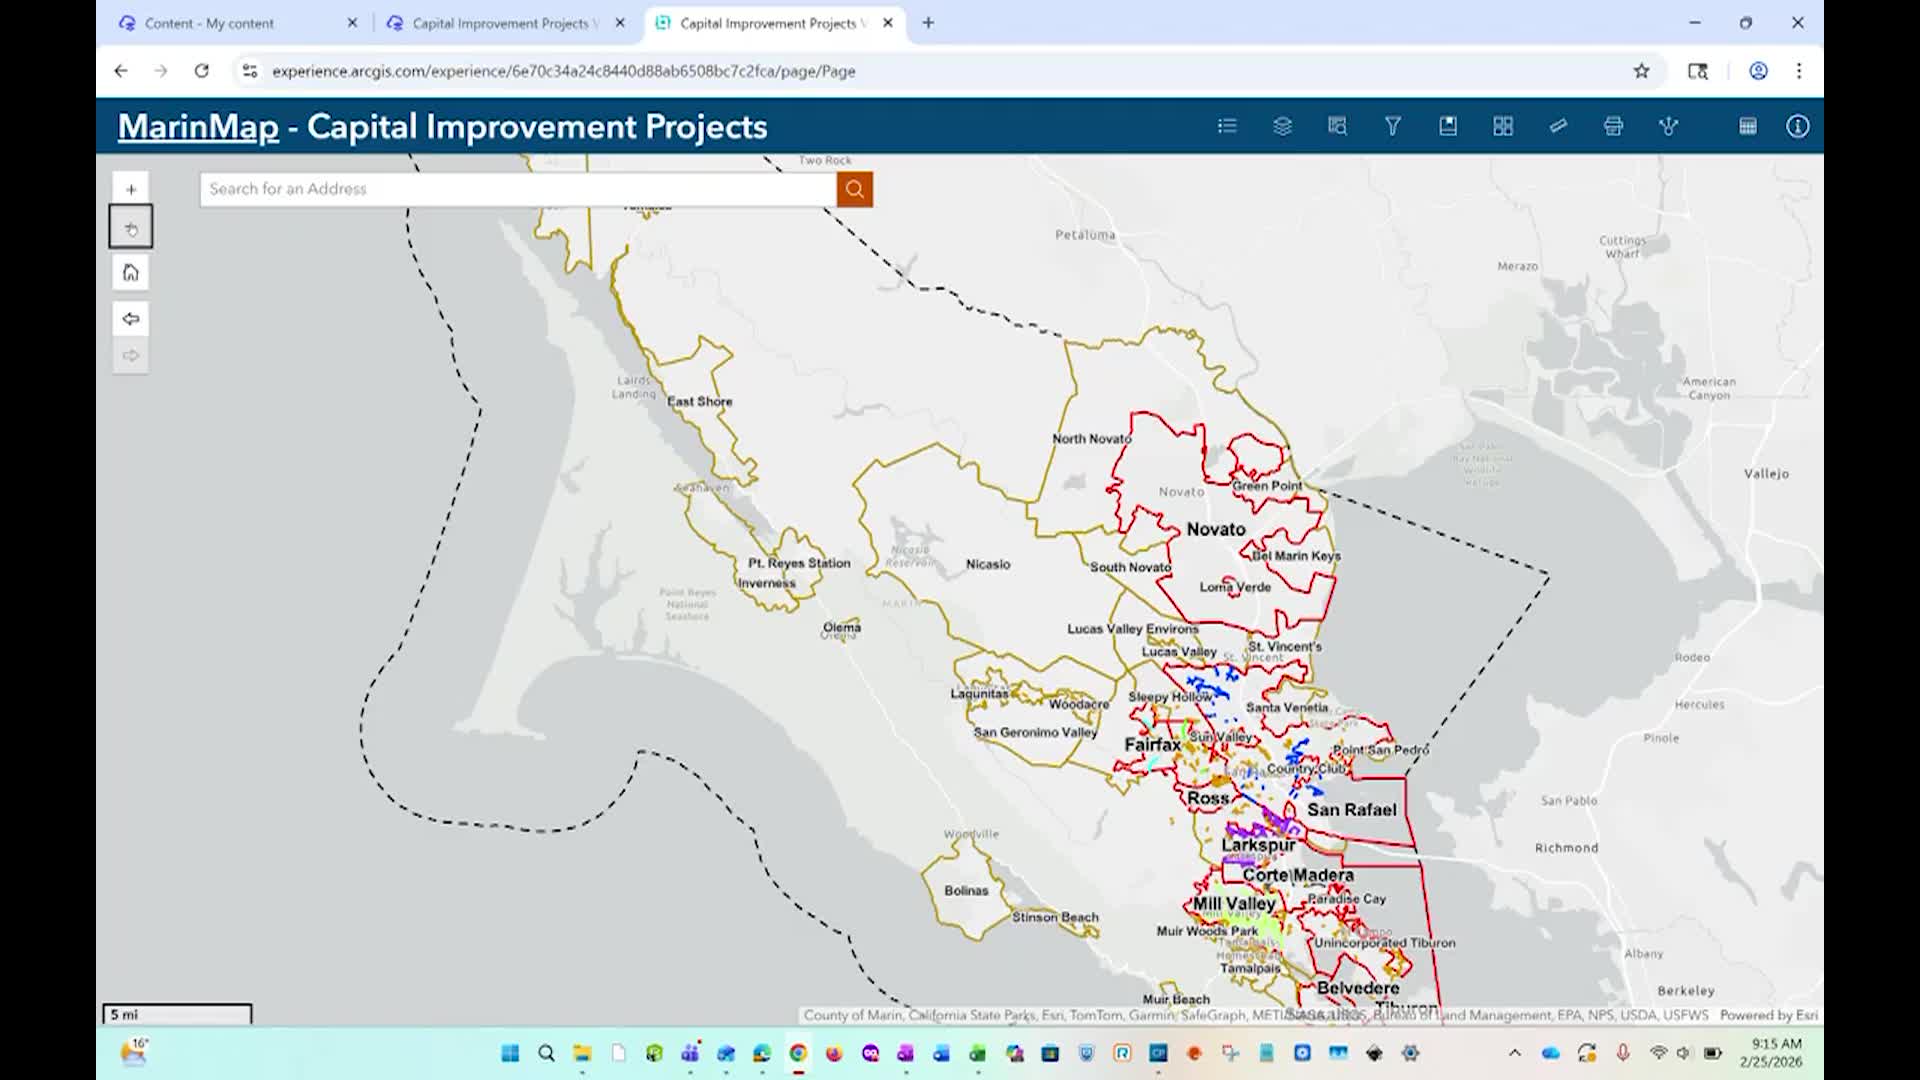Open the map Legend panel
Screen dimensions: 1920x1080
pyautogui.click(x=1227, y=125)
